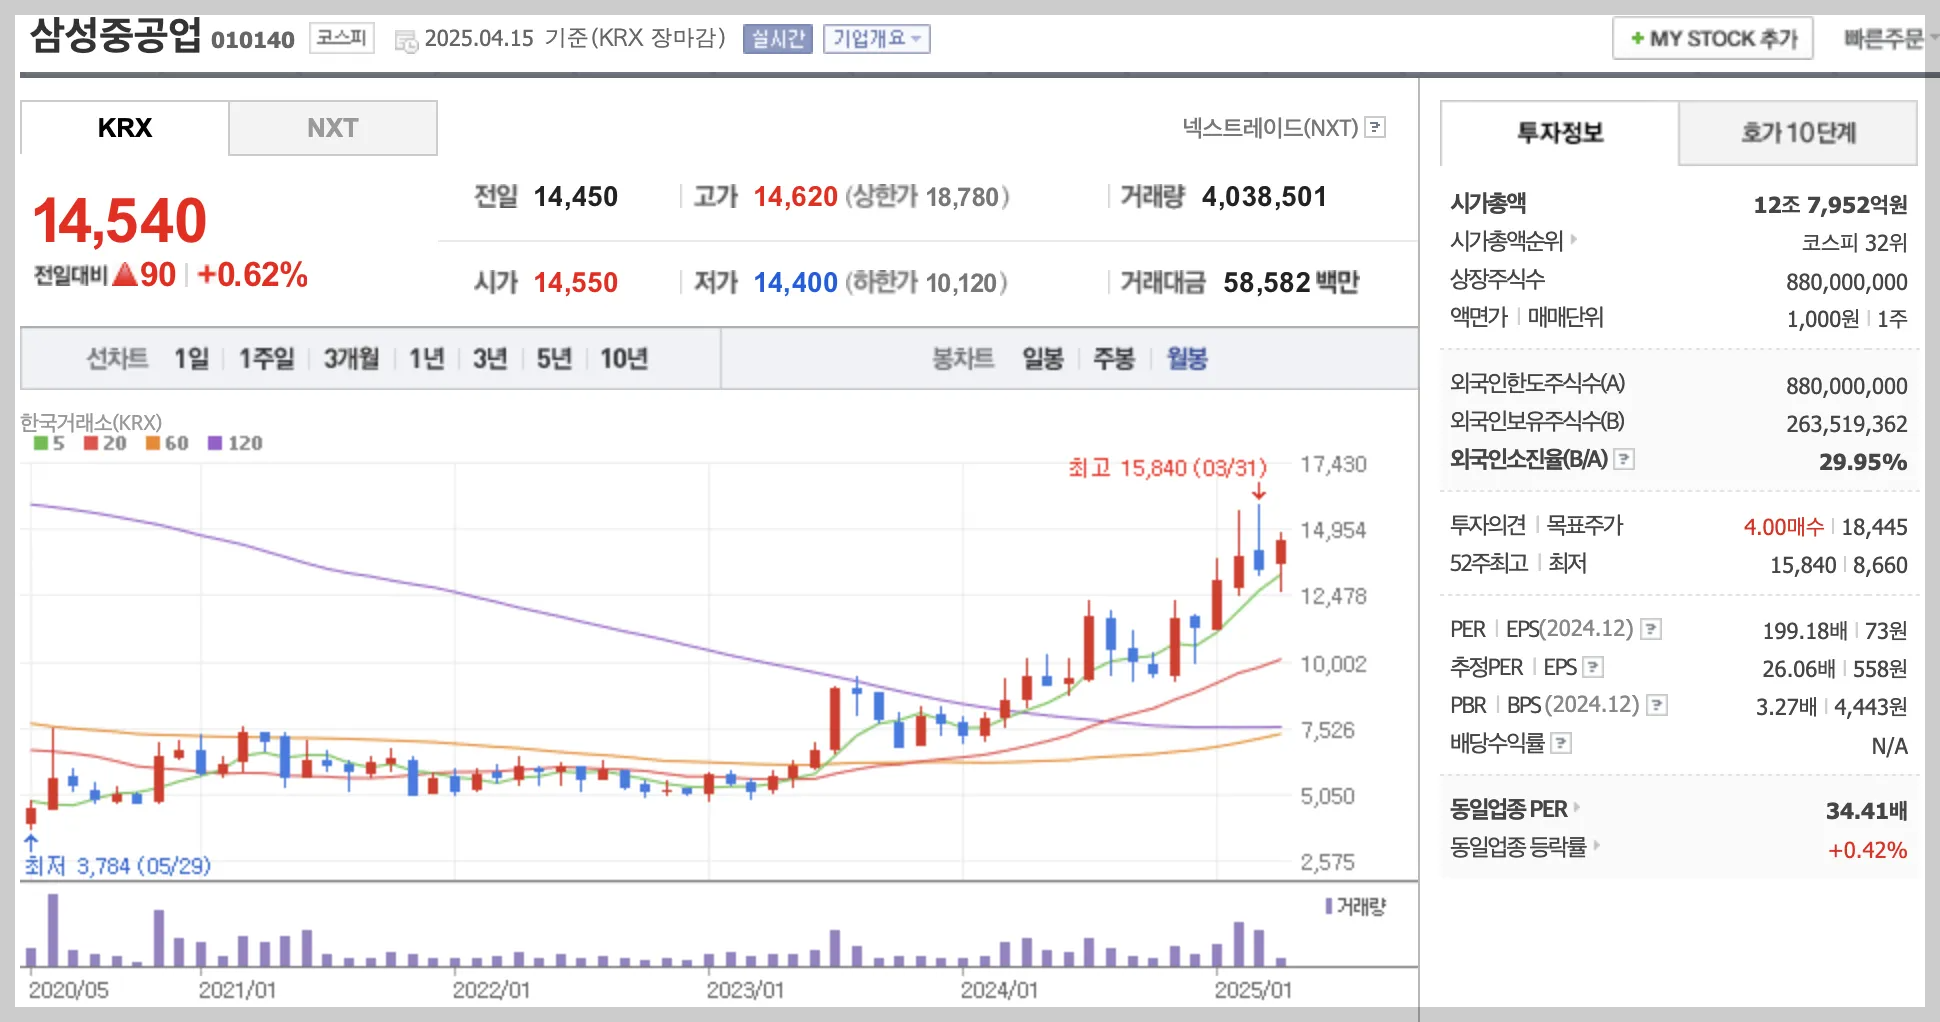The height and width of the screenshot is (1022, 1940).
Task: Click the 전일 value 14,450
Action: pyautogui.click(x=575, y=197)
